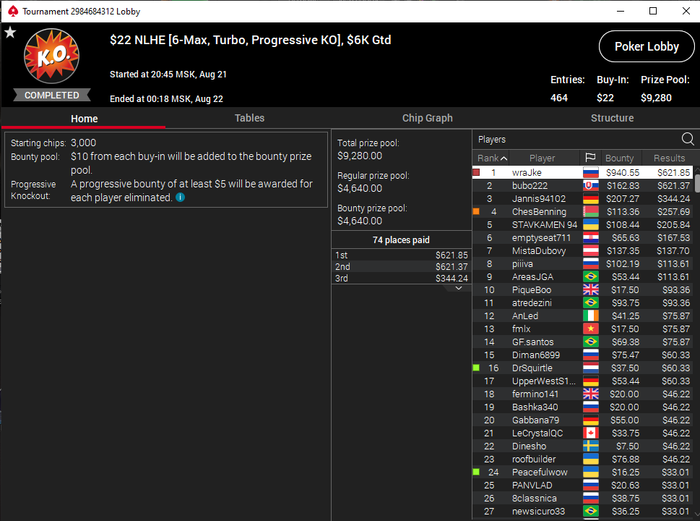The width and height of the screenshot is (700, 521).
Task: Switch to the Tables tab
Action: pyautogui.click(x=250, y=118)
